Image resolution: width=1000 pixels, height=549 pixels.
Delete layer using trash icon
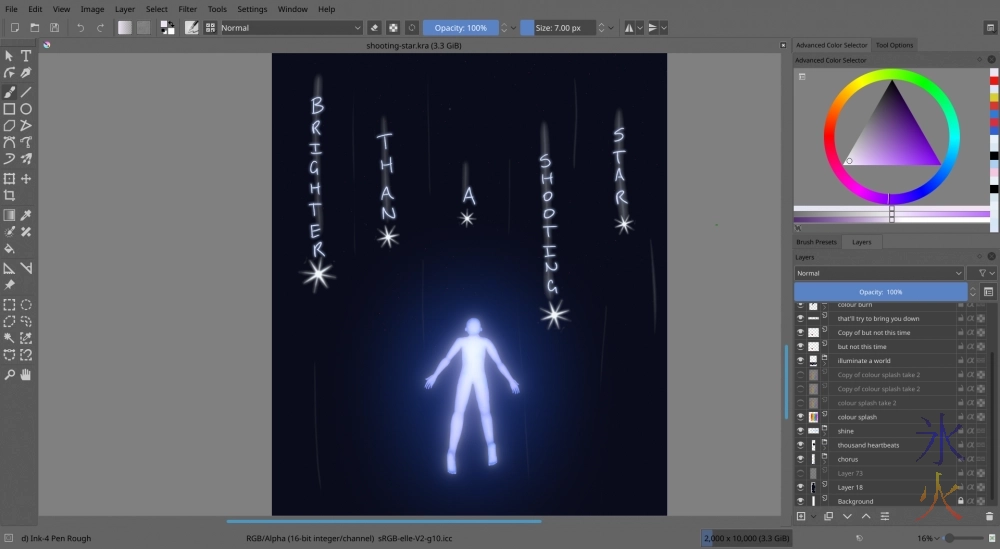[x=989, y=516]
